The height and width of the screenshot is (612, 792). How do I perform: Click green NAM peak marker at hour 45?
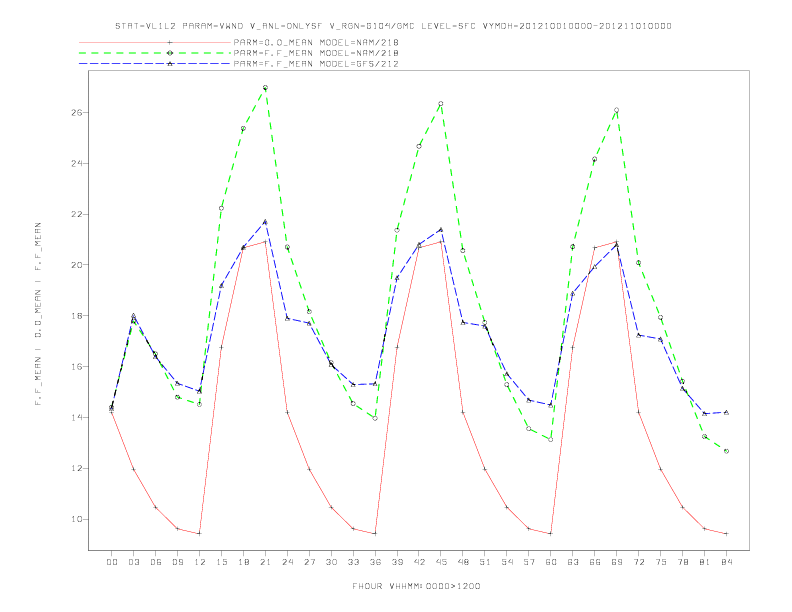tap(441, 104)
